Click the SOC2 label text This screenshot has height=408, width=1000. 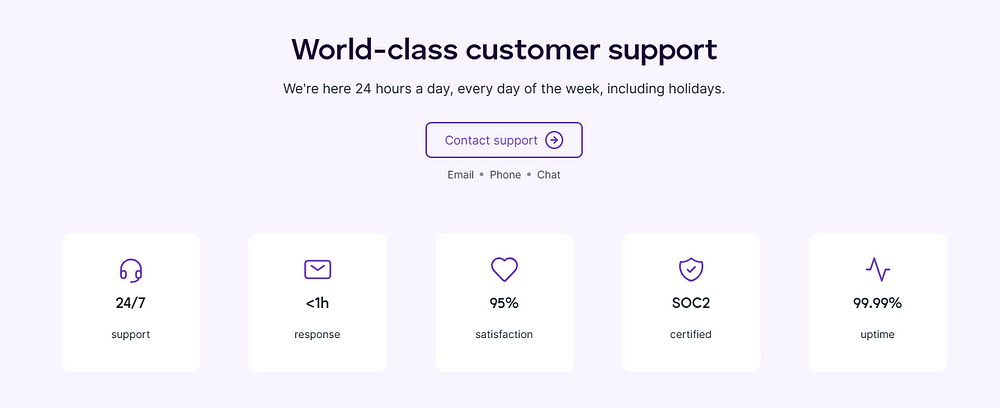tap(691, 303)
